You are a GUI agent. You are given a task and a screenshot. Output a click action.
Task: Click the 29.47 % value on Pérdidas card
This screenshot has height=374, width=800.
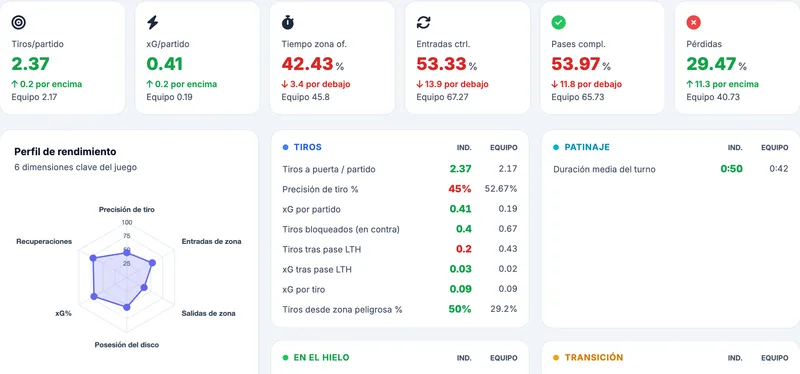[x=717, y=64]
